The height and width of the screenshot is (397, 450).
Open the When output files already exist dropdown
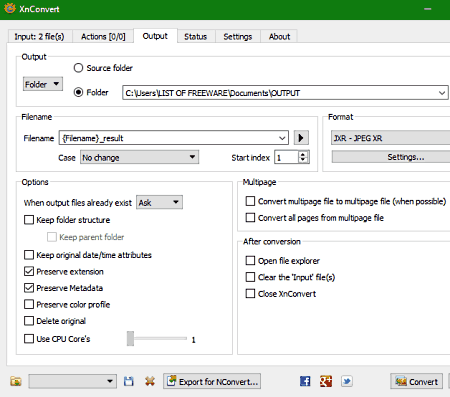click(x=159, y=202)
